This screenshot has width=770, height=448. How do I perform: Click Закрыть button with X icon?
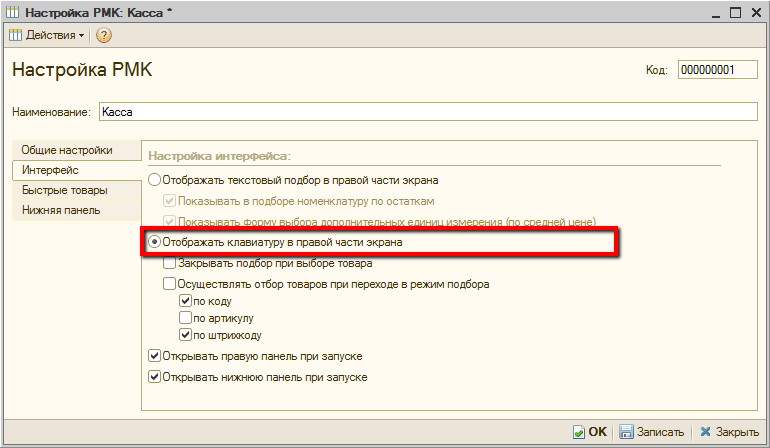729,432
